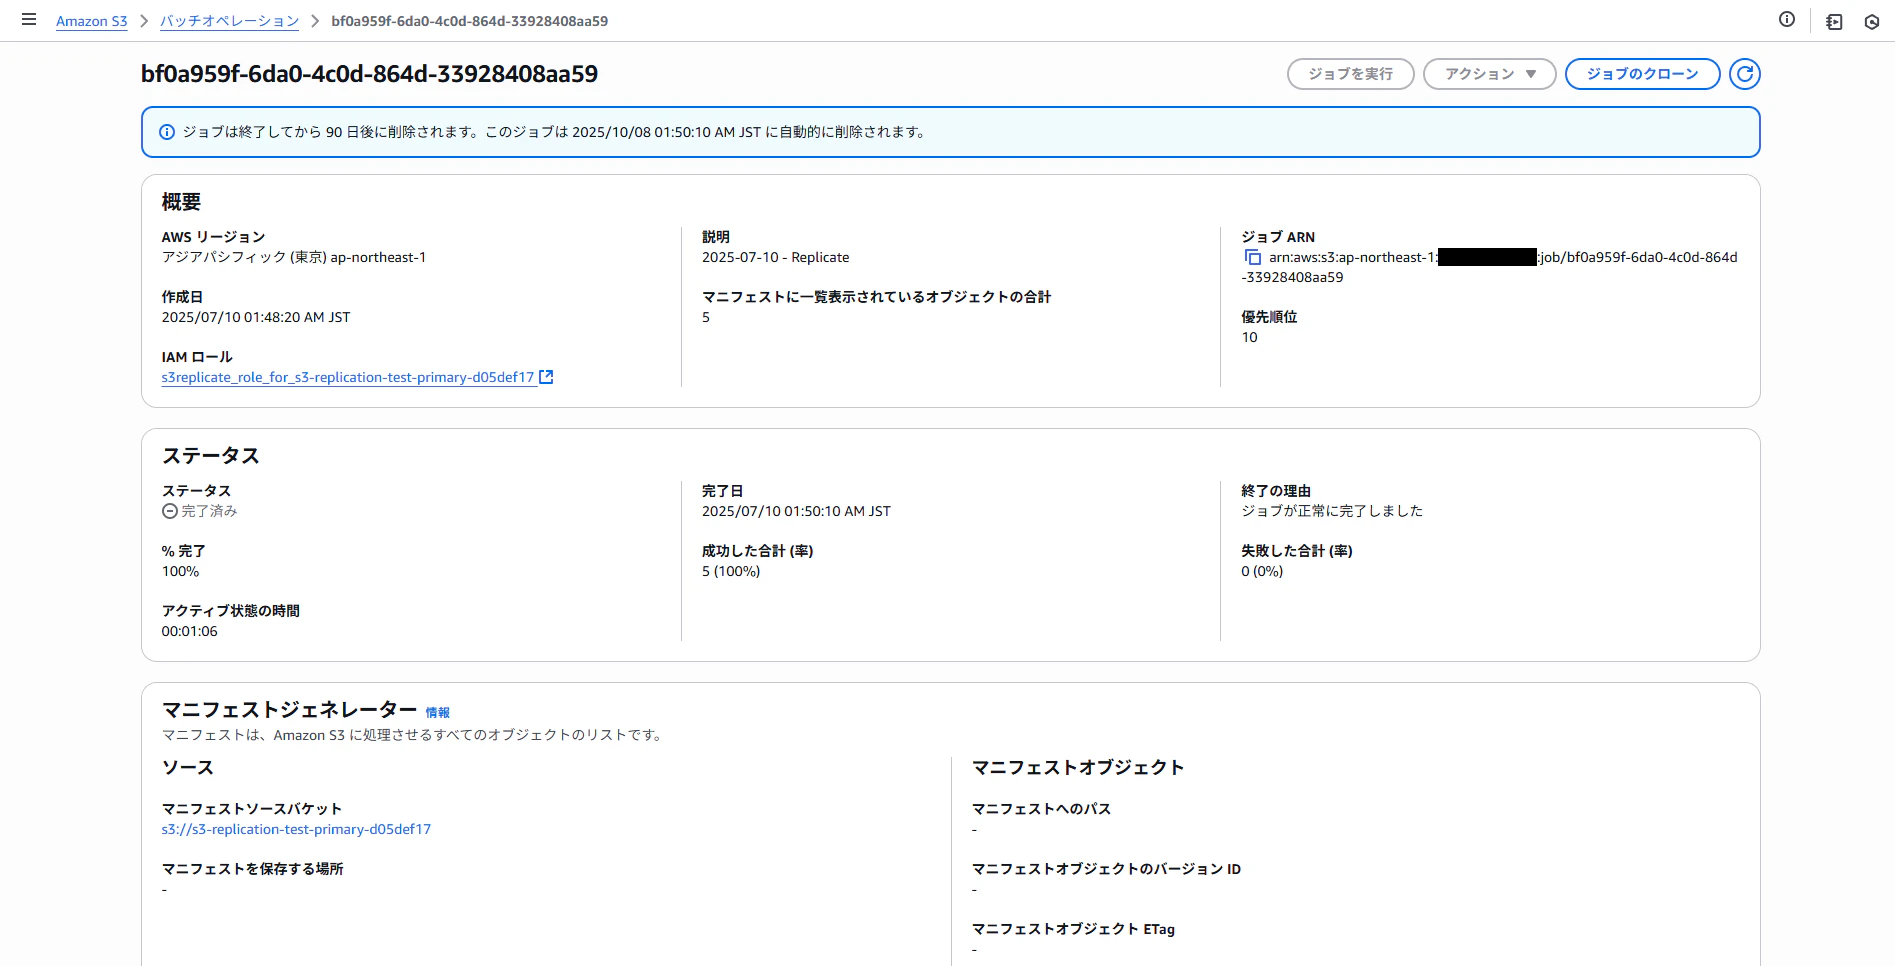Open the notifications icon at top right
This screenshot has height=966, width=1895.
pos(1872,20)
